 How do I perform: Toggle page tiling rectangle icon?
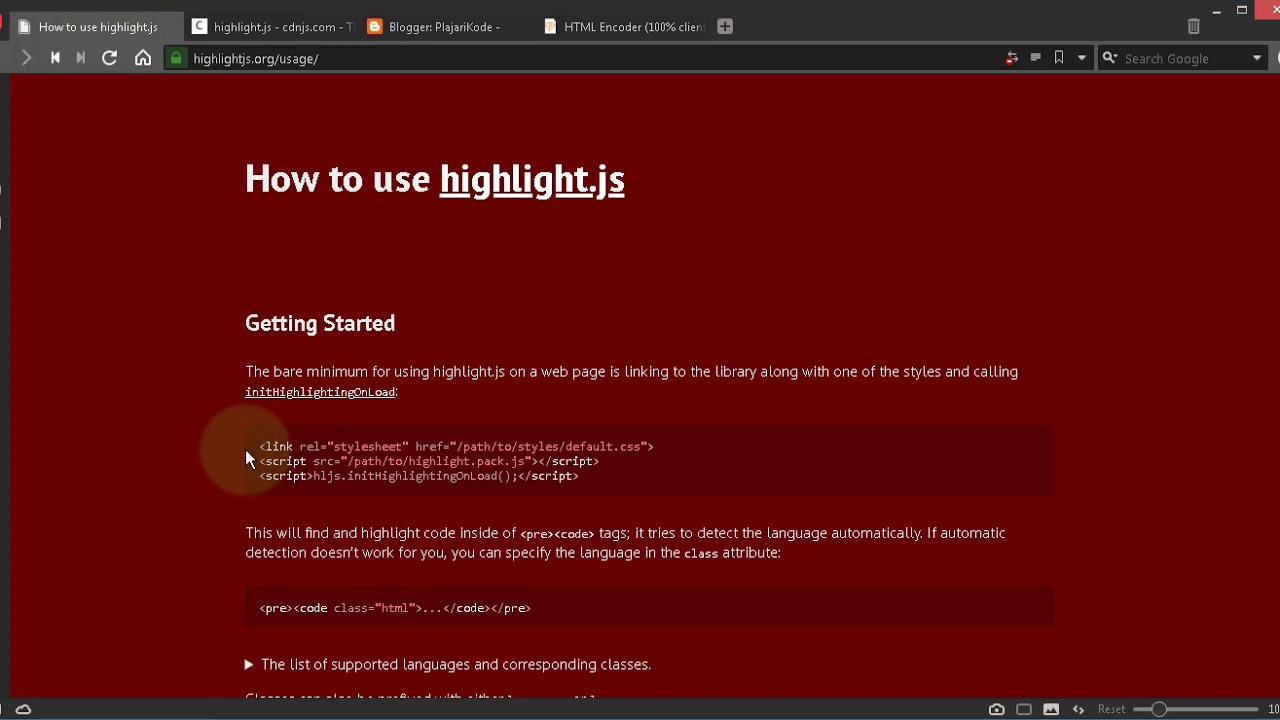click(x=1024, y=709)
